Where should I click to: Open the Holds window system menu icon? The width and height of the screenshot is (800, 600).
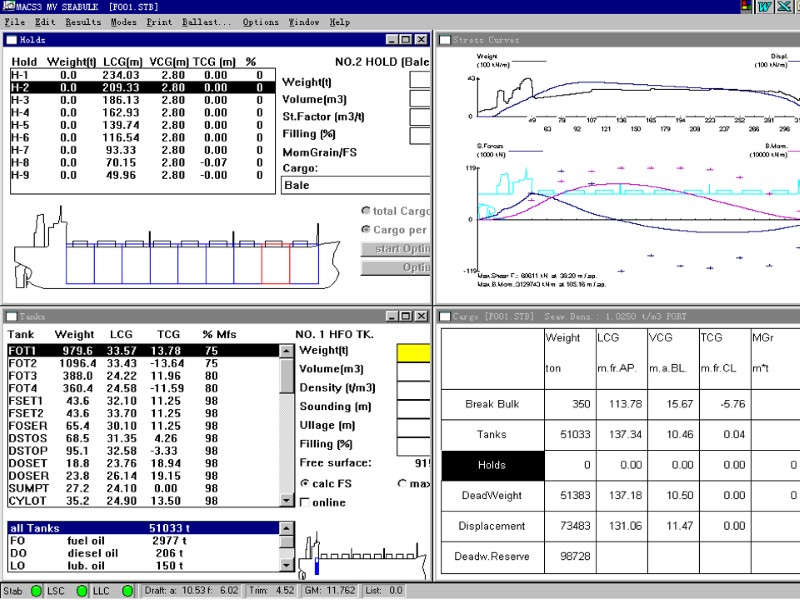pos(12,40)
